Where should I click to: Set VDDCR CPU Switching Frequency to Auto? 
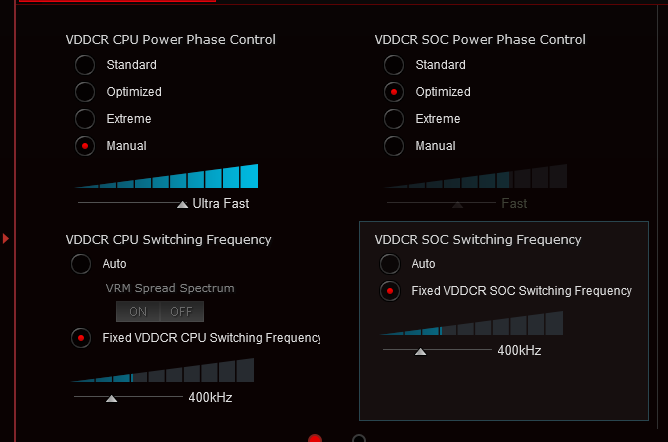point(80,265)
